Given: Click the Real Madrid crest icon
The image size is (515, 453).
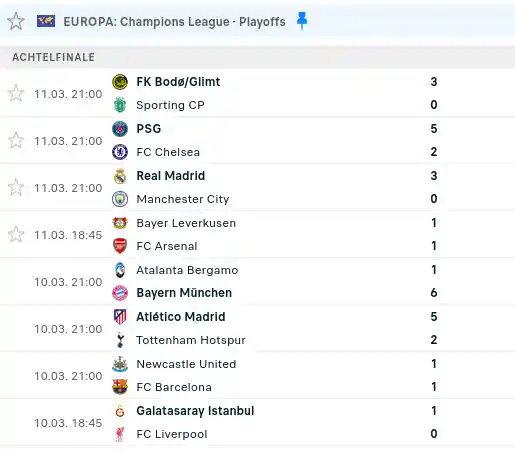Looking at the screenshot, I should tap(120, 176).
